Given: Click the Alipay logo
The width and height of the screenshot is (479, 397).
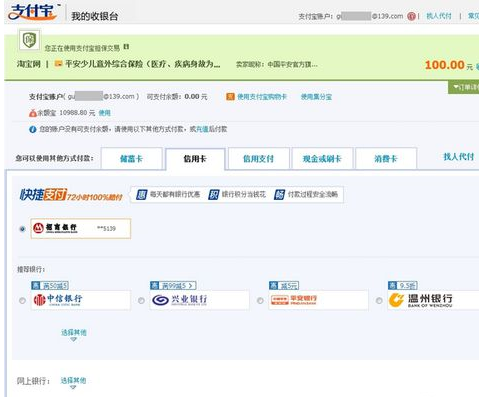Looking at the screenshot, I should coord(33,11).
